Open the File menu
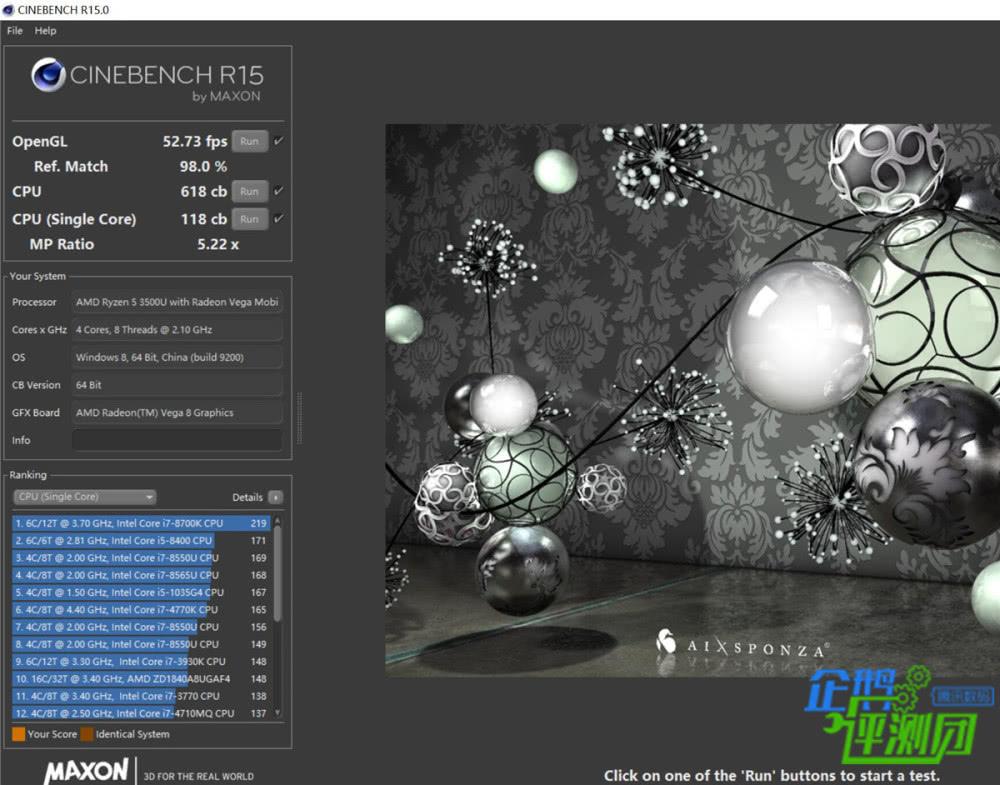The image size is (1000, 785). click(x=15, y=31)
